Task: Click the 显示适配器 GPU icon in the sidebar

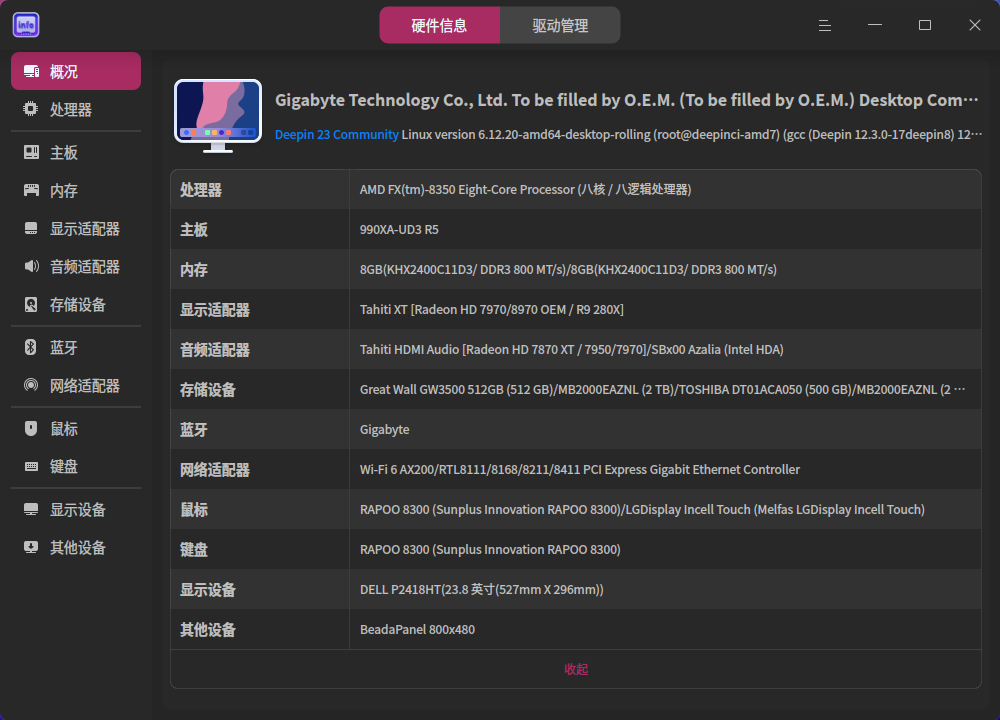Action: pyautogui.click(x=31, y=228)
